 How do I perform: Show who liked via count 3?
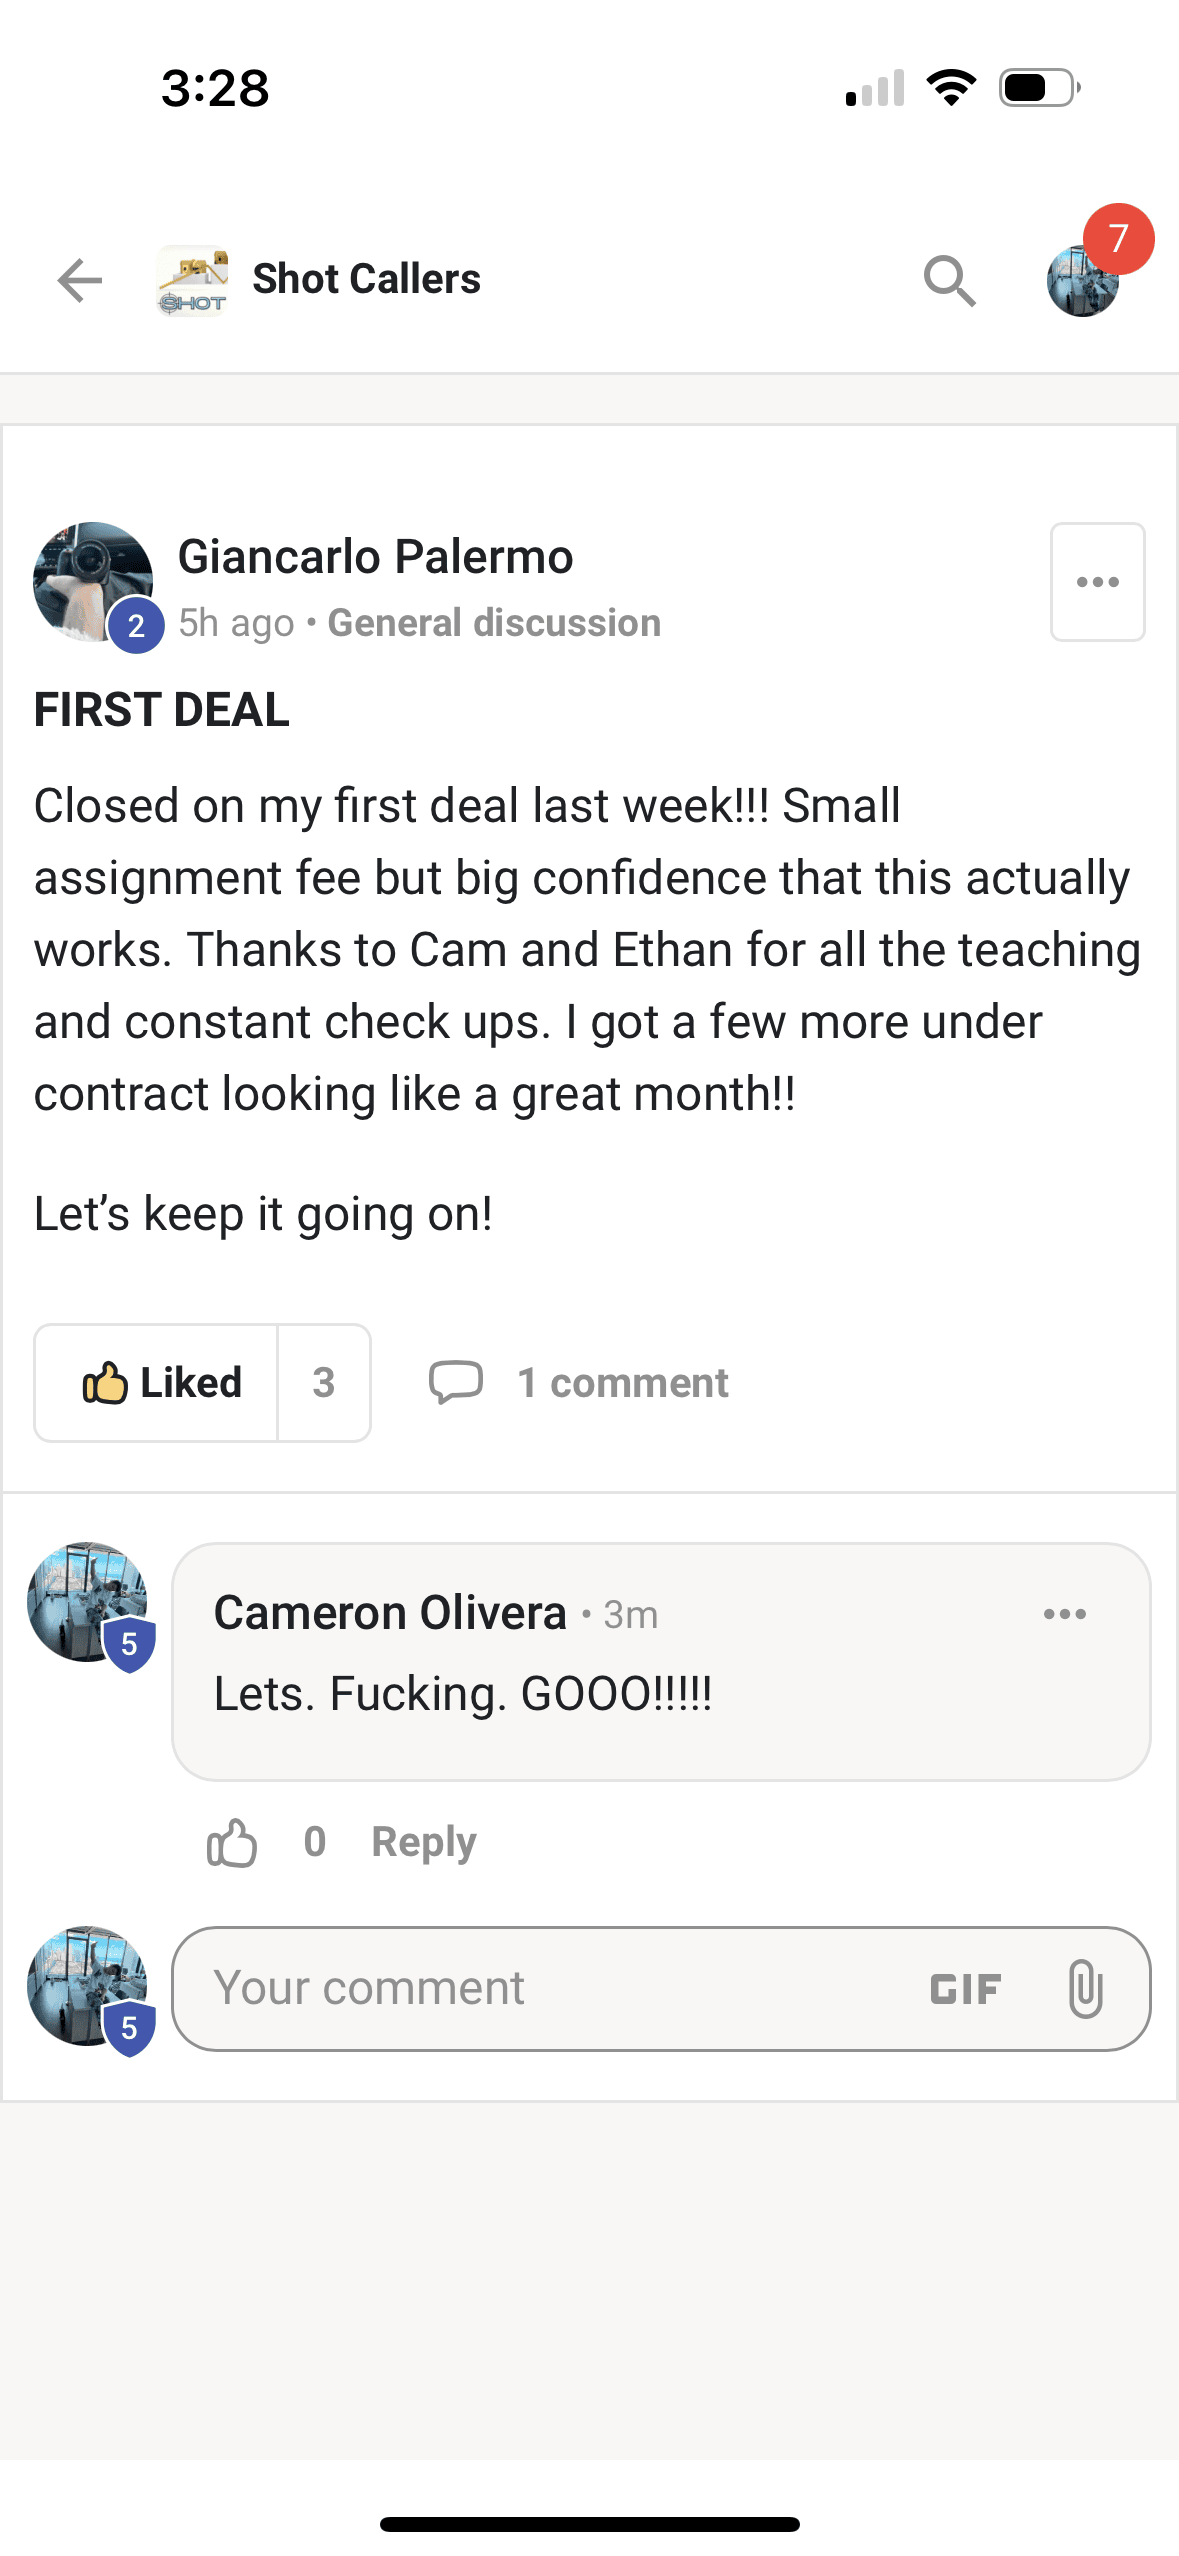(323, 1383)
